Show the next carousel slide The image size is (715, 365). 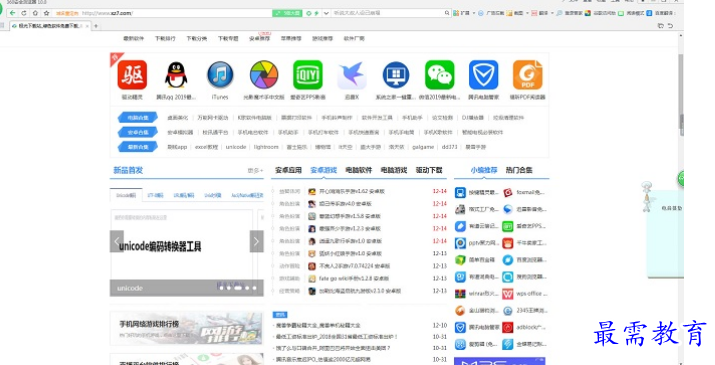[x=257, y=241]
